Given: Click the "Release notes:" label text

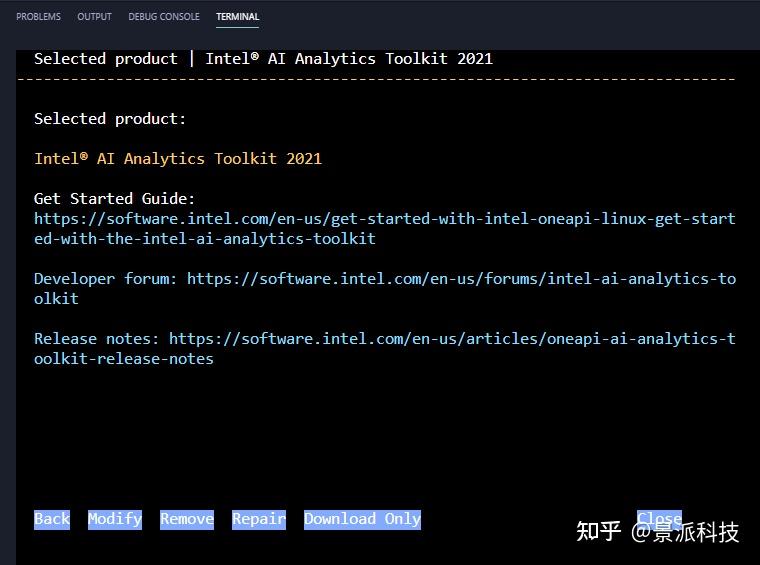Looking at the screenshot, I should [96, 339].
